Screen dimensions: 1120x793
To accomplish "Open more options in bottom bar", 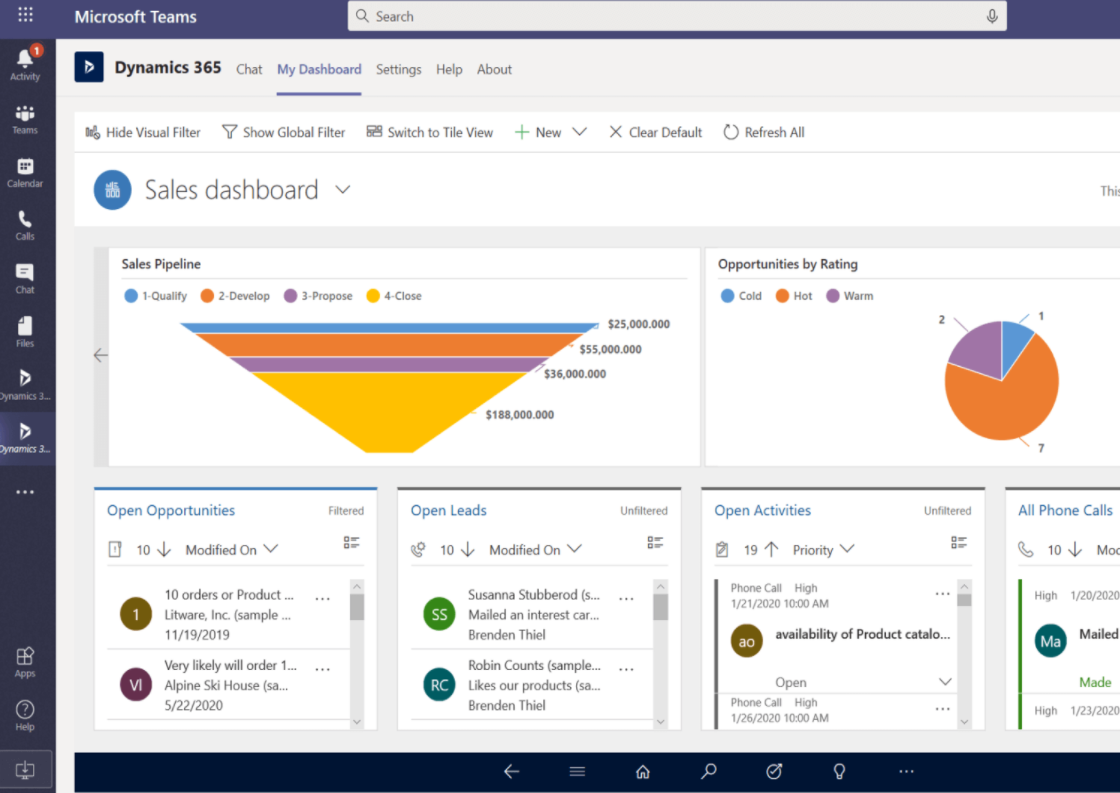I will pyautogui.click(x=906, y=772).
